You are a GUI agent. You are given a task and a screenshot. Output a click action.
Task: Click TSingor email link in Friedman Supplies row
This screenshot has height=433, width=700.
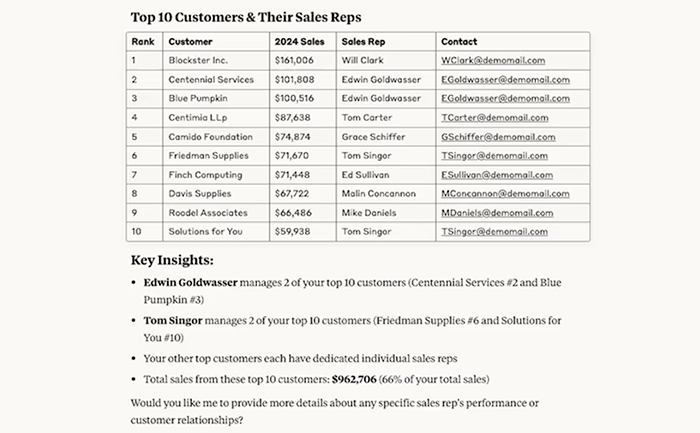point(494,155)
